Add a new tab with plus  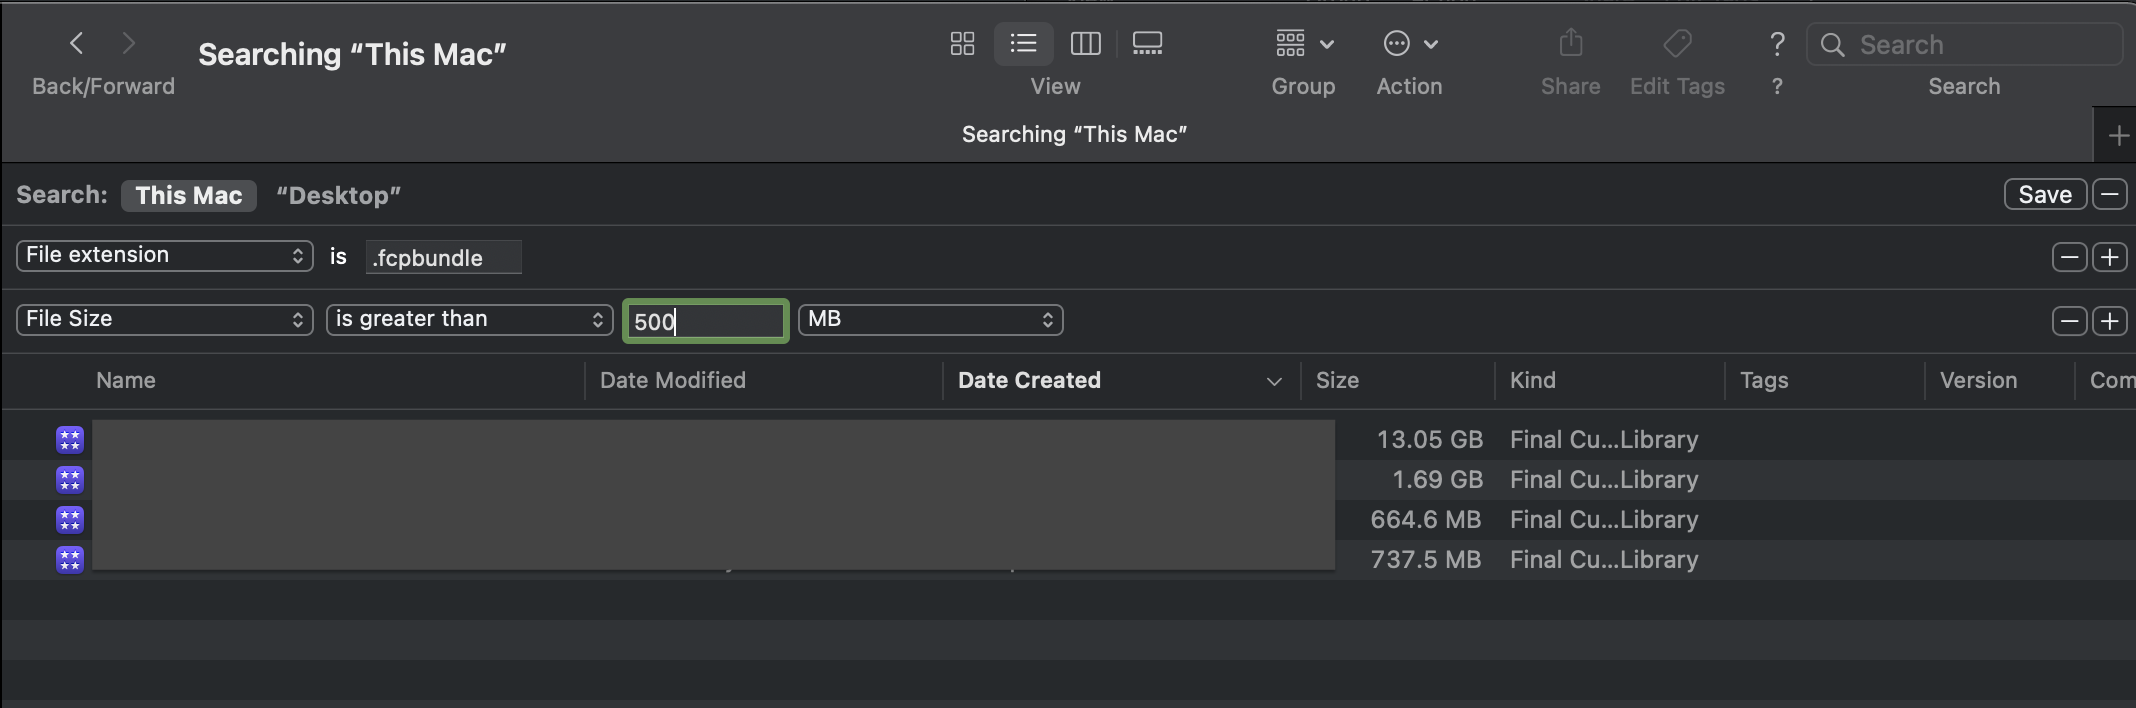coord(2117,136)
